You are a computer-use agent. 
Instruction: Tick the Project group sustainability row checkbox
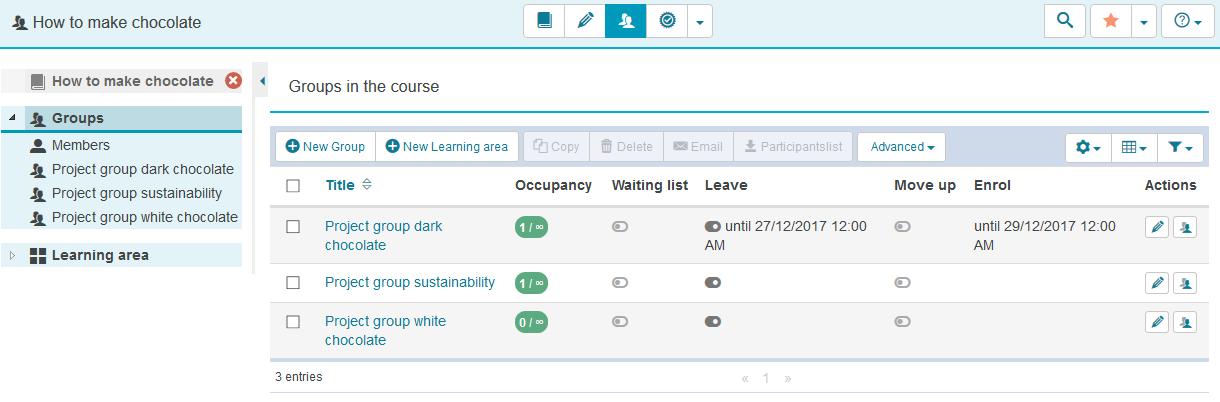(x=293, y=283)
